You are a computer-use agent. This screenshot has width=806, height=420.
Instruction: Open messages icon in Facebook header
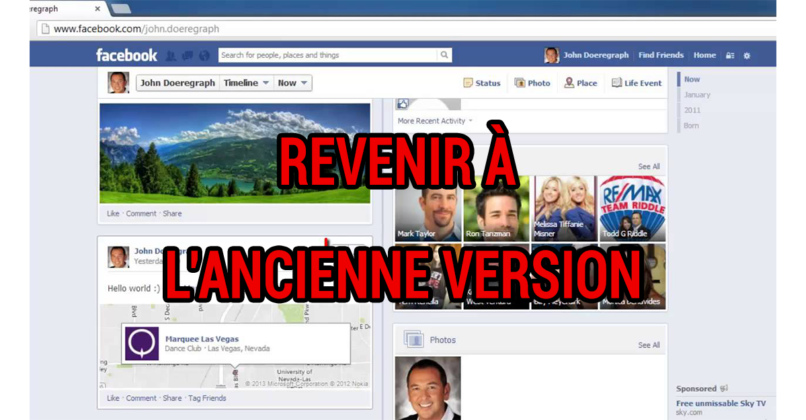coord(187,56)
